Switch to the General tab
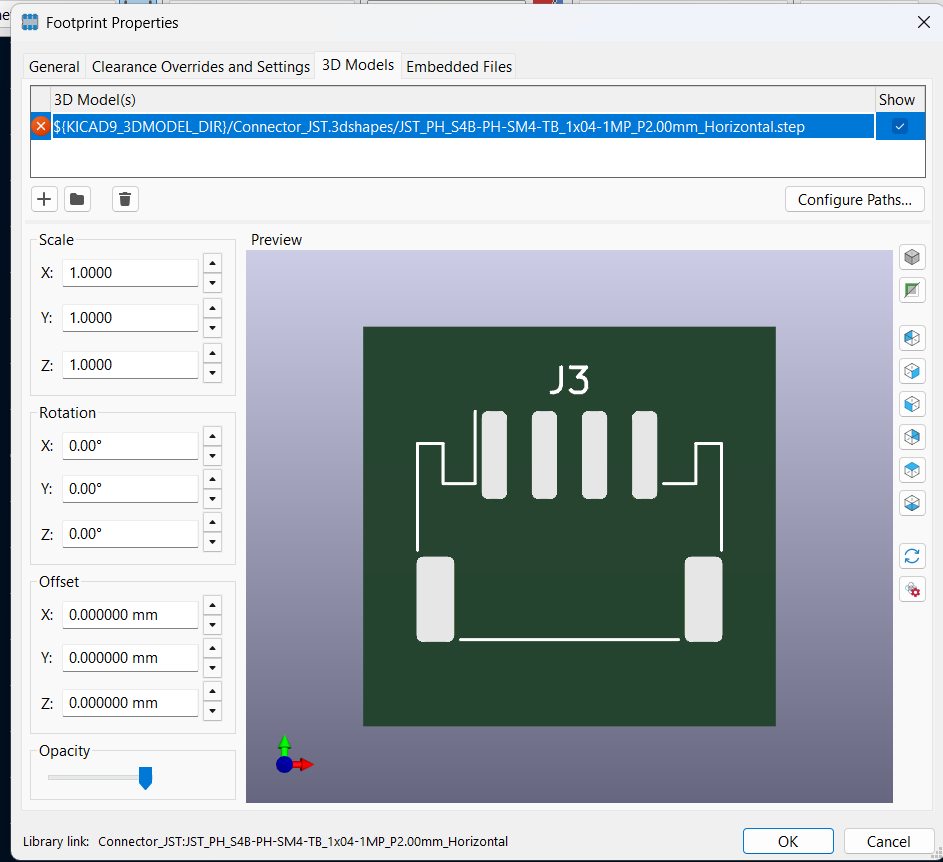This screenshot has height=862, width=943. pyautogui.click(x=54, y=66)
